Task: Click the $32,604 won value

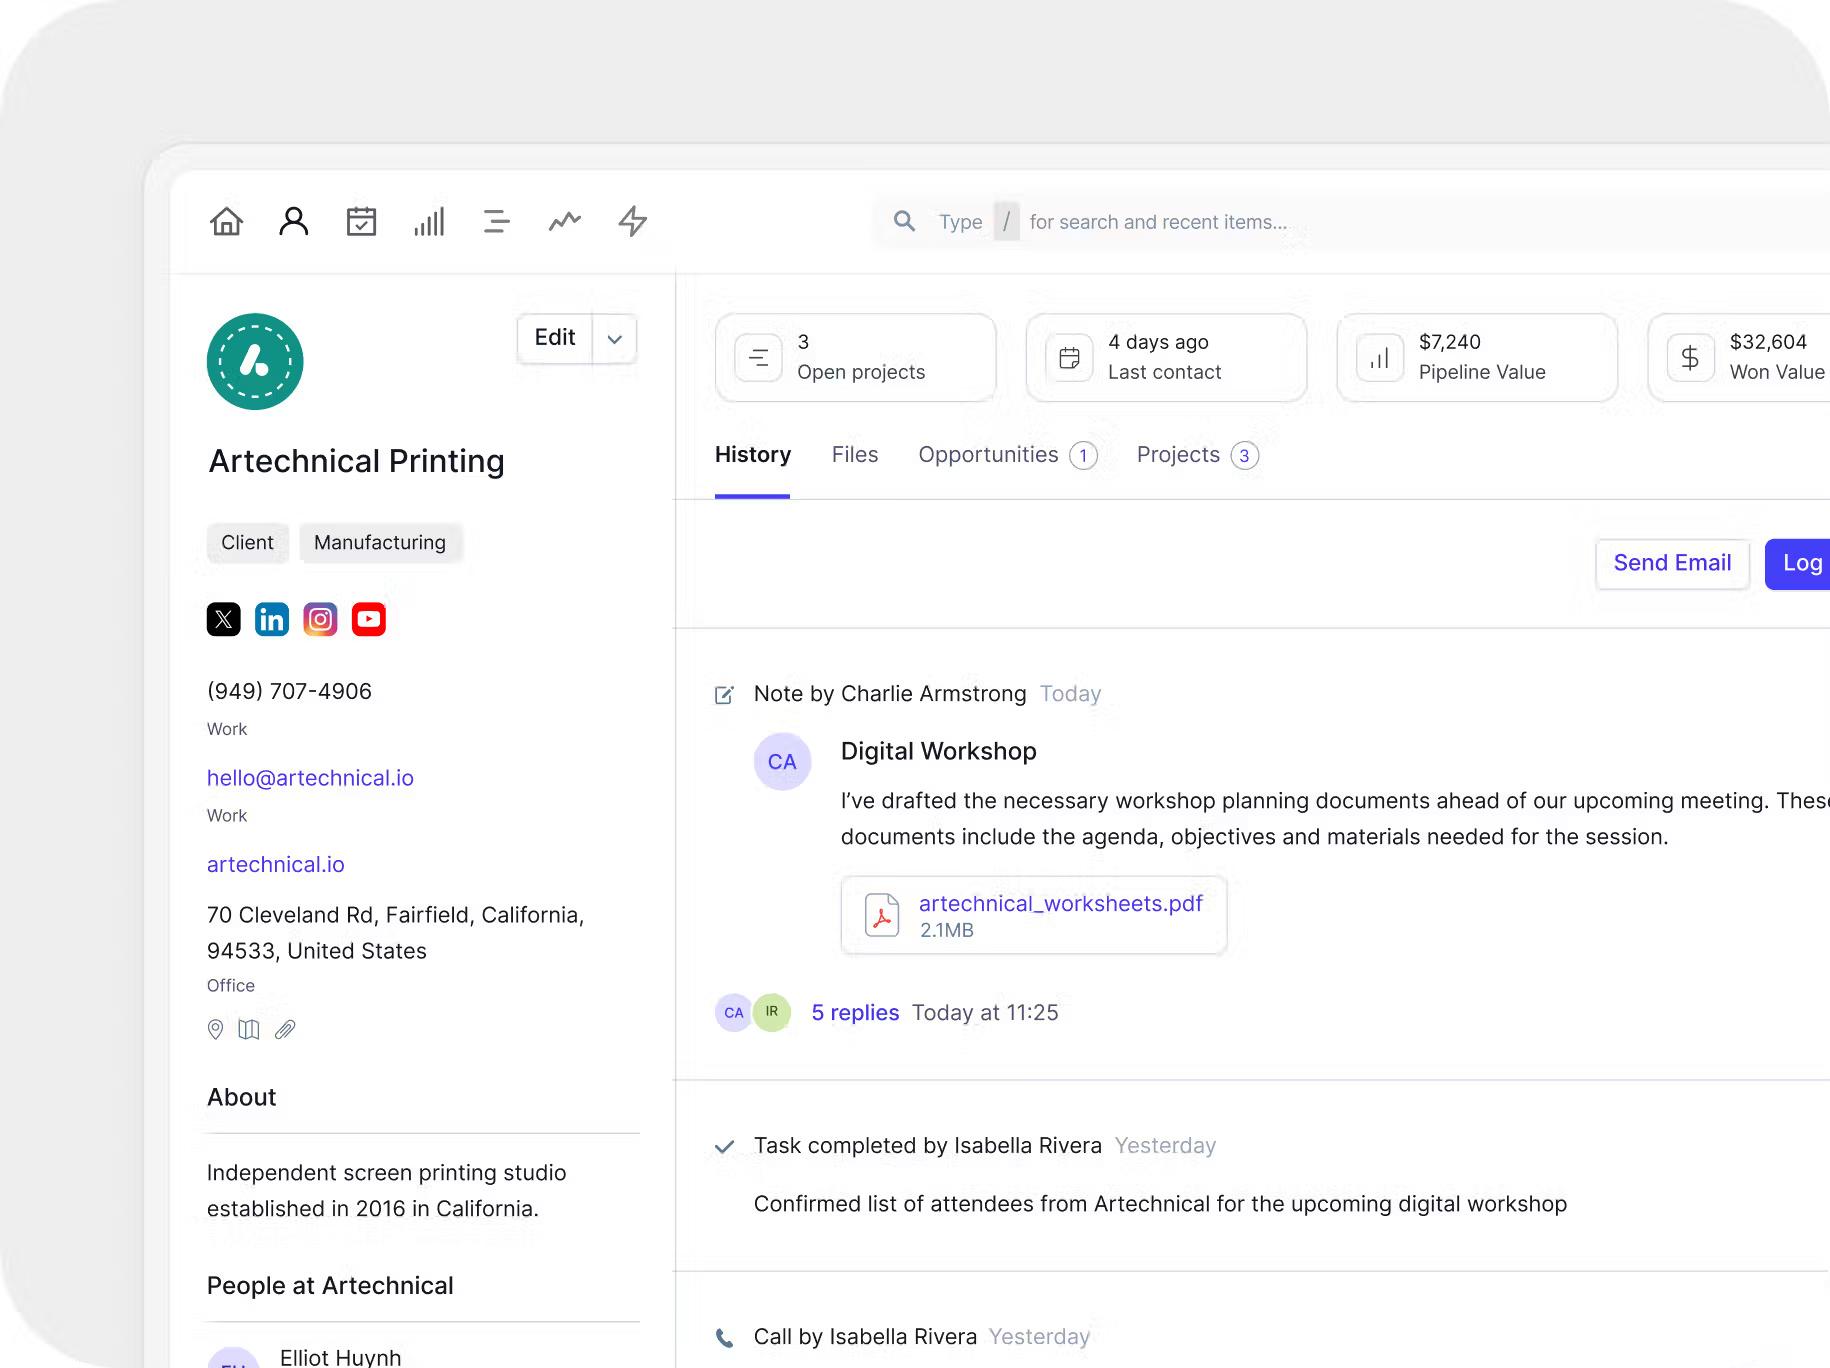Action: 1768,342
